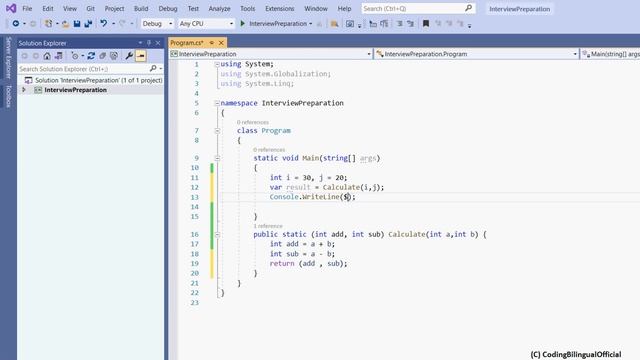The image size is (640, 360).
Task: Click the New Project toolbar icon
Action: coord(49,24)
